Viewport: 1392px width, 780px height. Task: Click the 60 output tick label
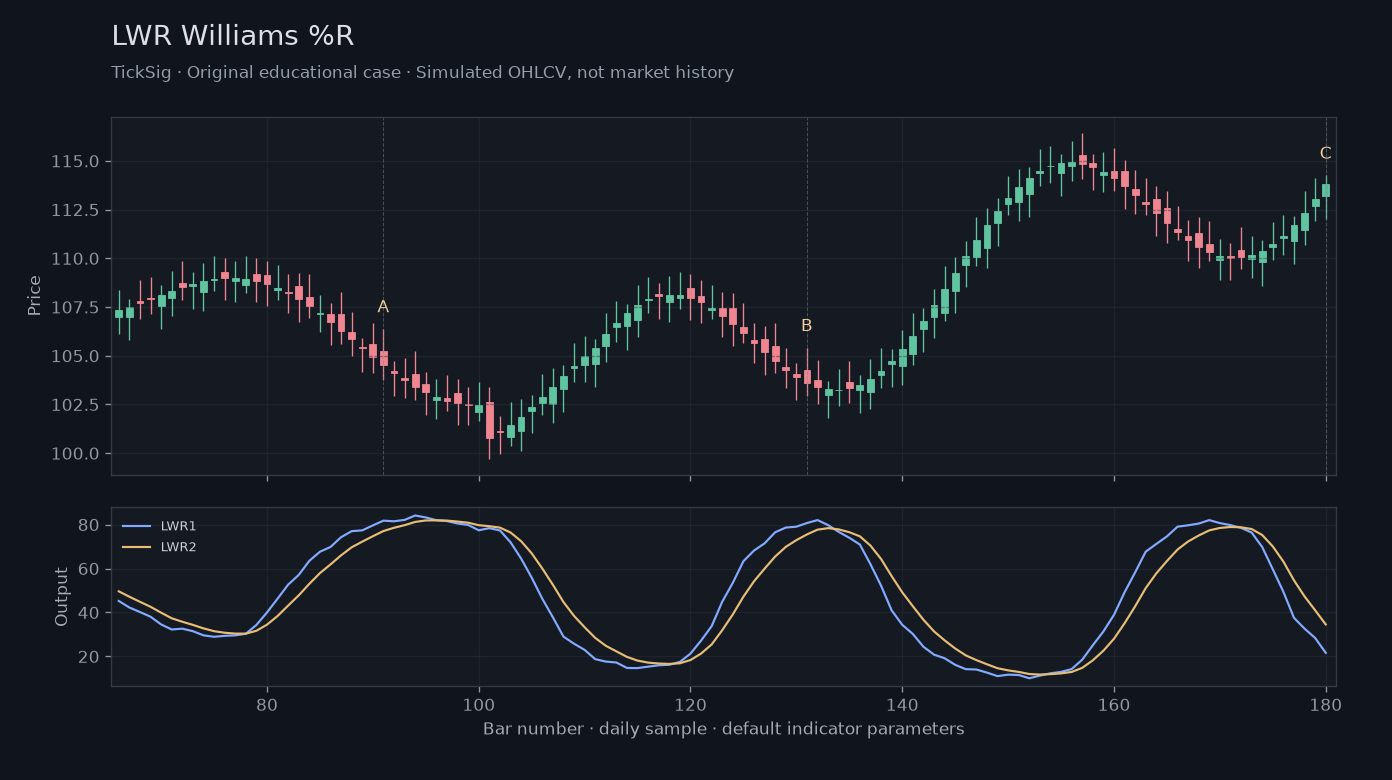(x=89, y=570)
